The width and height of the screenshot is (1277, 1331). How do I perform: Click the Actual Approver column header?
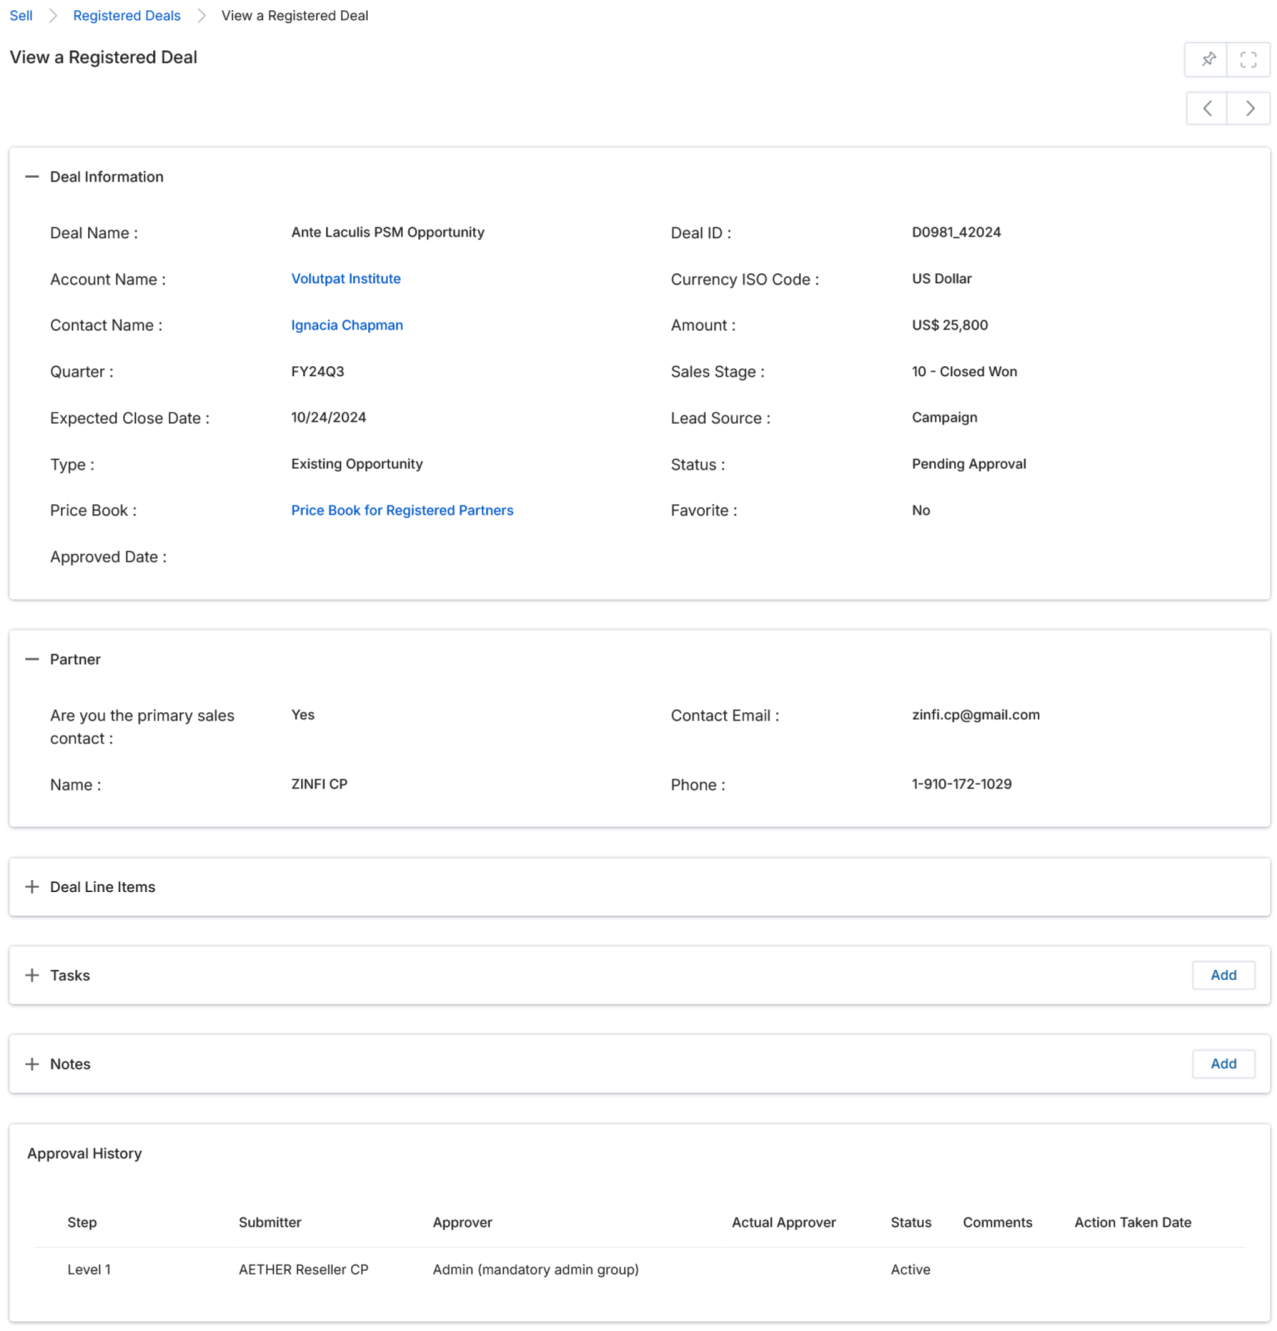tap(784, 1222)
